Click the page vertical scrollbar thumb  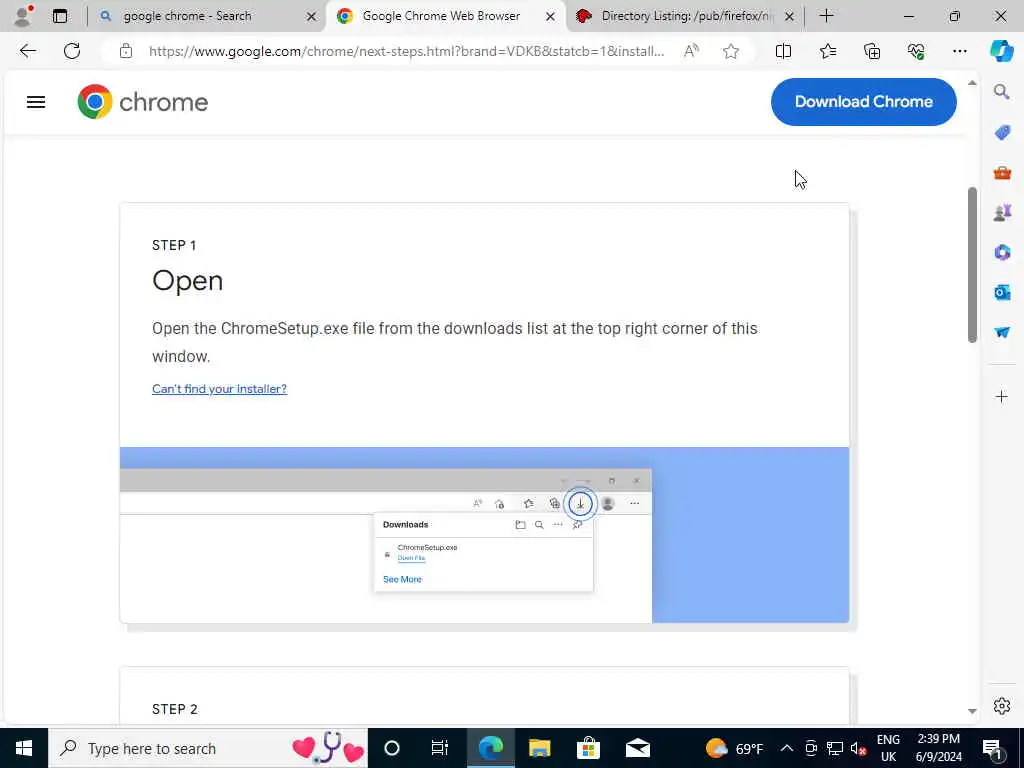972,264
